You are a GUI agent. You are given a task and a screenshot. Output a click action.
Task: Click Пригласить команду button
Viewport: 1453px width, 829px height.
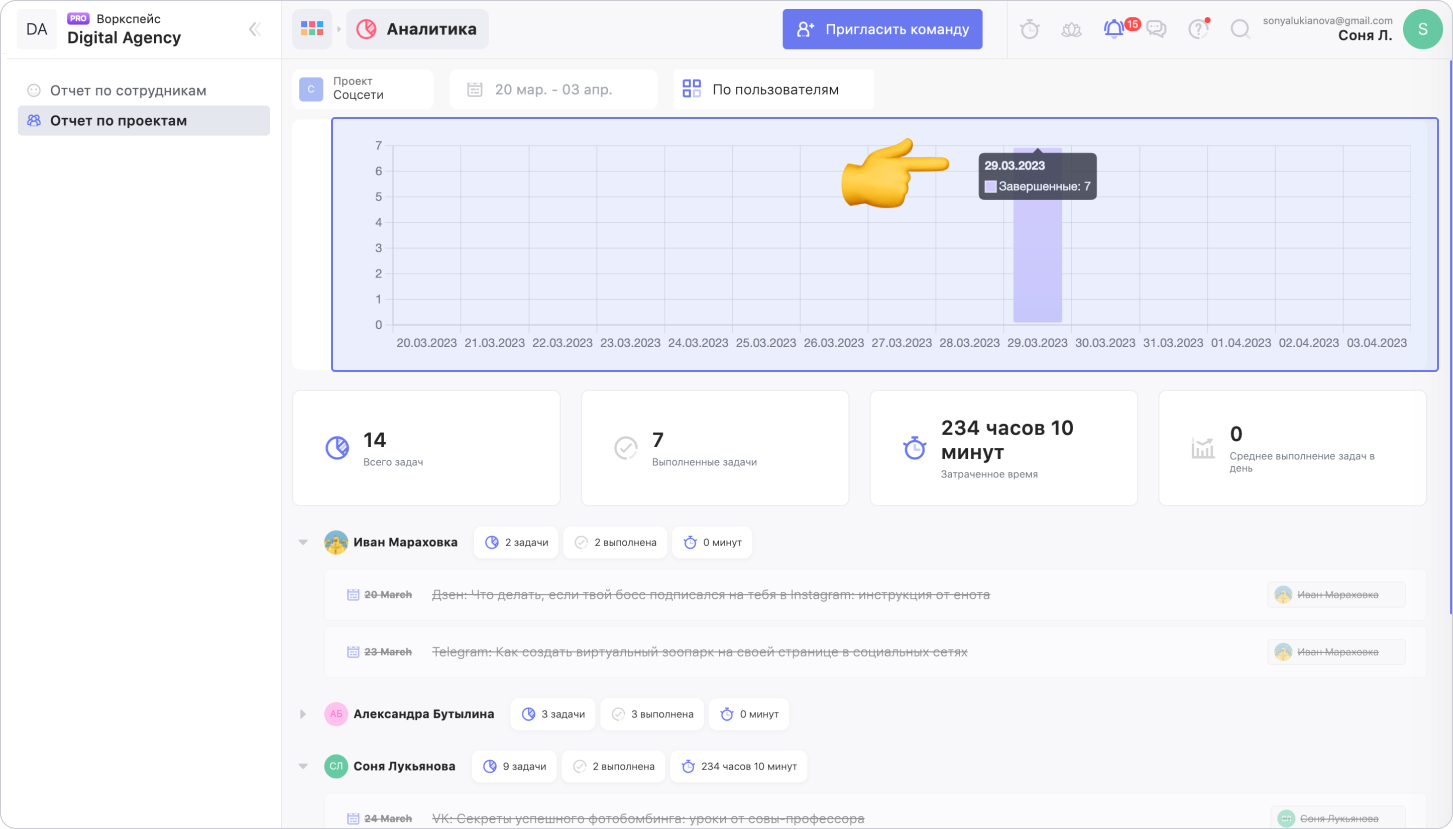(882, 29)
